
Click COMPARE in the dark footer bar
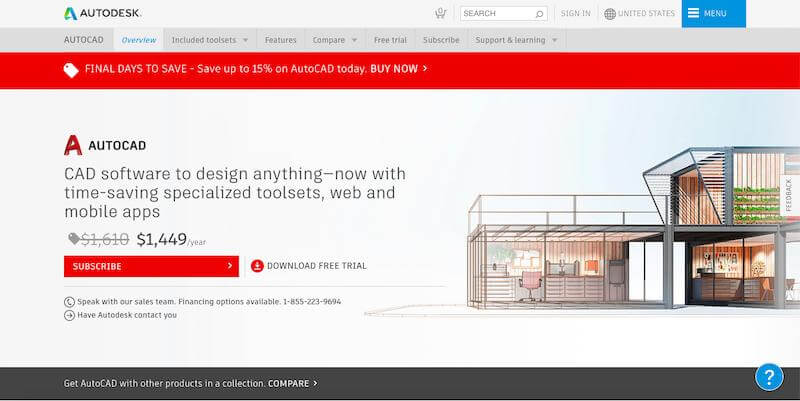coord(288,383)
